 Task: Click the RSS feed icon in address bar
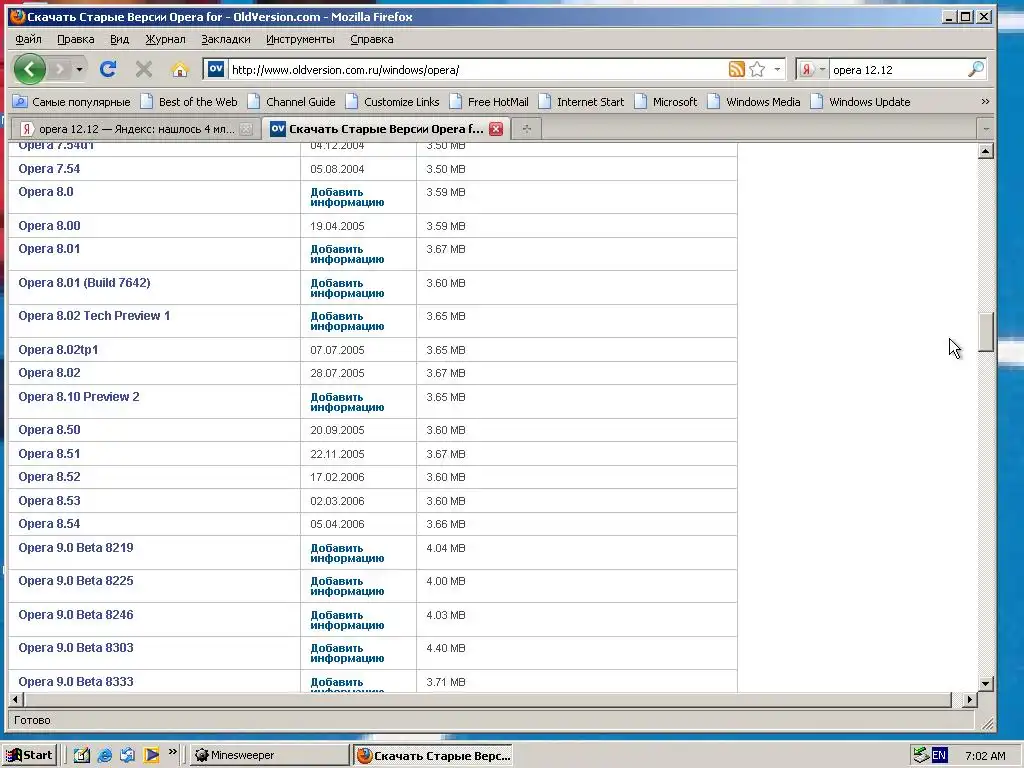point(737,69)
